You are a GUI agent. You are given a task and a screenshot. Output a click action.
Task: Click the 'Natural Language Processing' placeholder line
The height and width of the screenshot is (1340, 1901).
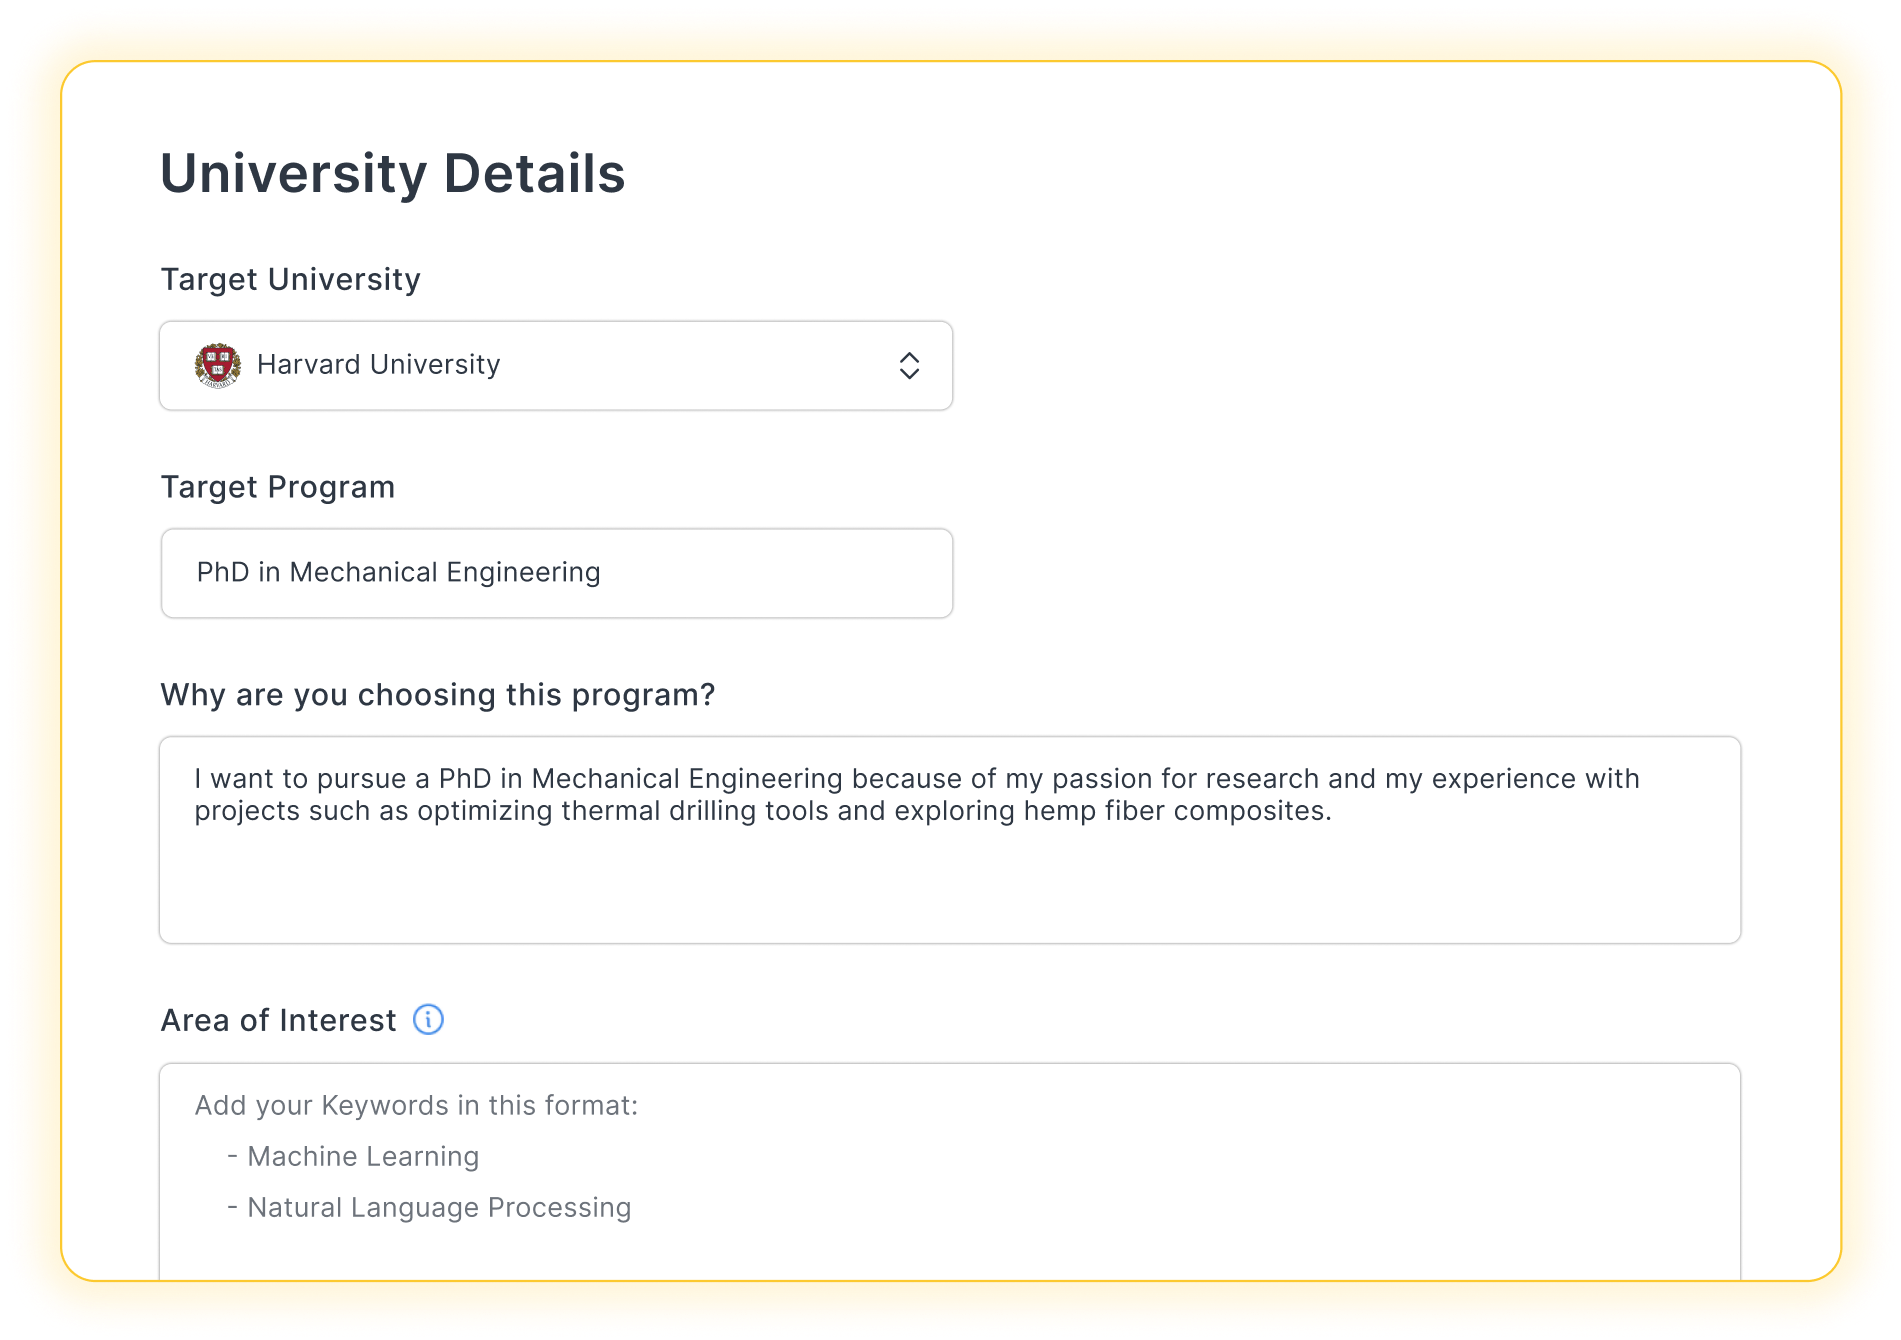point(439,1208)
